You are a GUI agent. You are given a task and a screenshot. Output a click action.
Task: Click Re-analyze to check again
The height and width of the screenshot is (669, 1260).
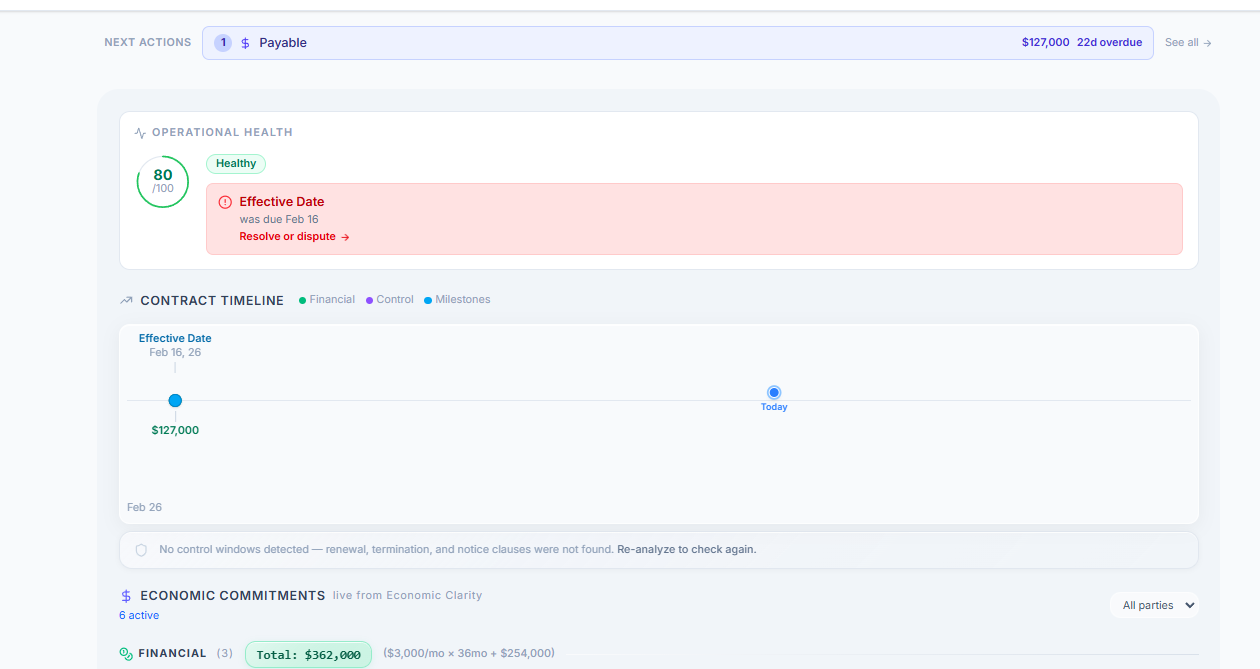click(x=686, y=550)
